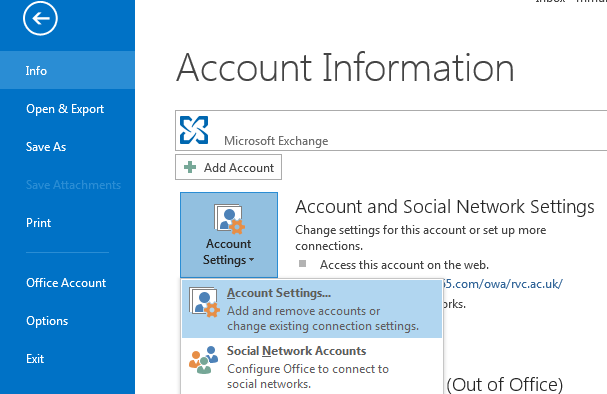Click 'Access this account on the web.' text
Image resolution: width=607 pixels, height=394 pixels.
pos(404,265)
